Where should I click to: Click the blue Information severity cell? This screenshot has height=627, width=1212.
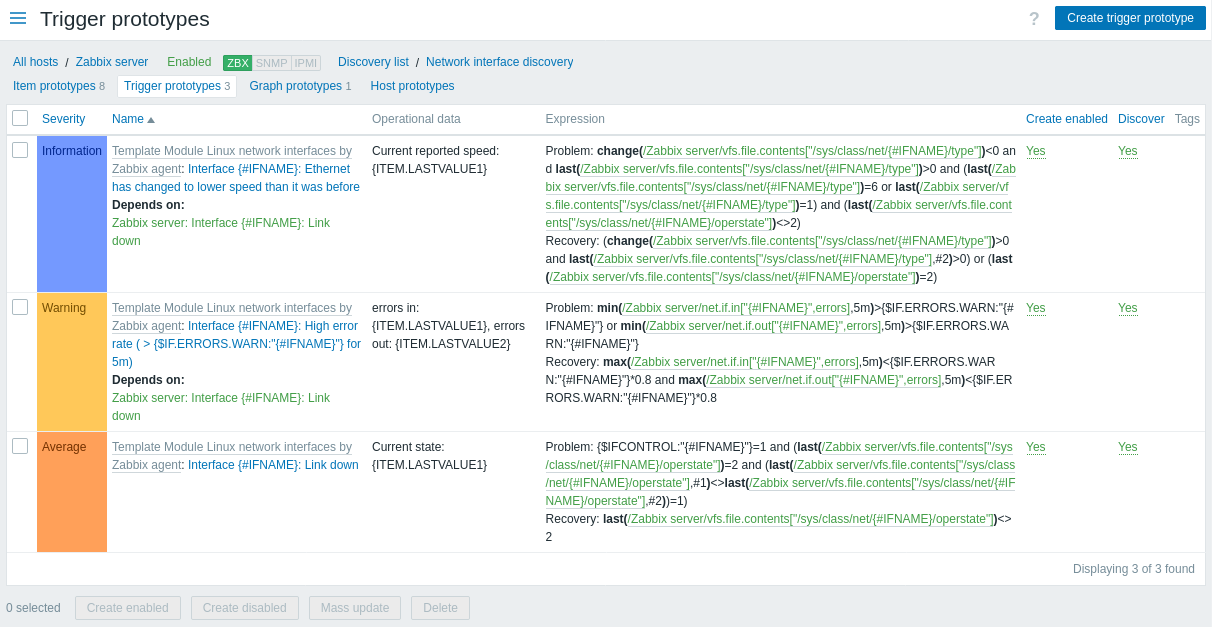(x=72, y=214)
